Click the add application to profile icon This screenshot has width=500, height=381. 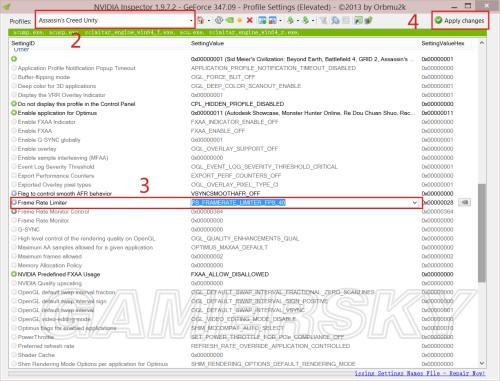tap(262, 20)
